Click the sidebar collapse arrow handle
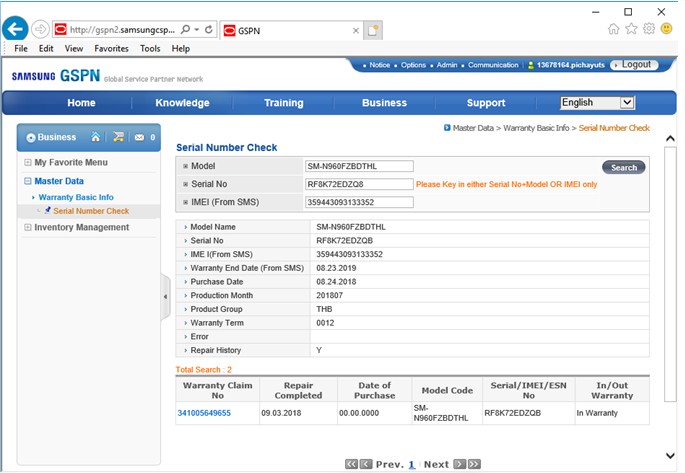The height and width of the screenshot is (473, 685). pyautogui.click(x=166, y=297)
